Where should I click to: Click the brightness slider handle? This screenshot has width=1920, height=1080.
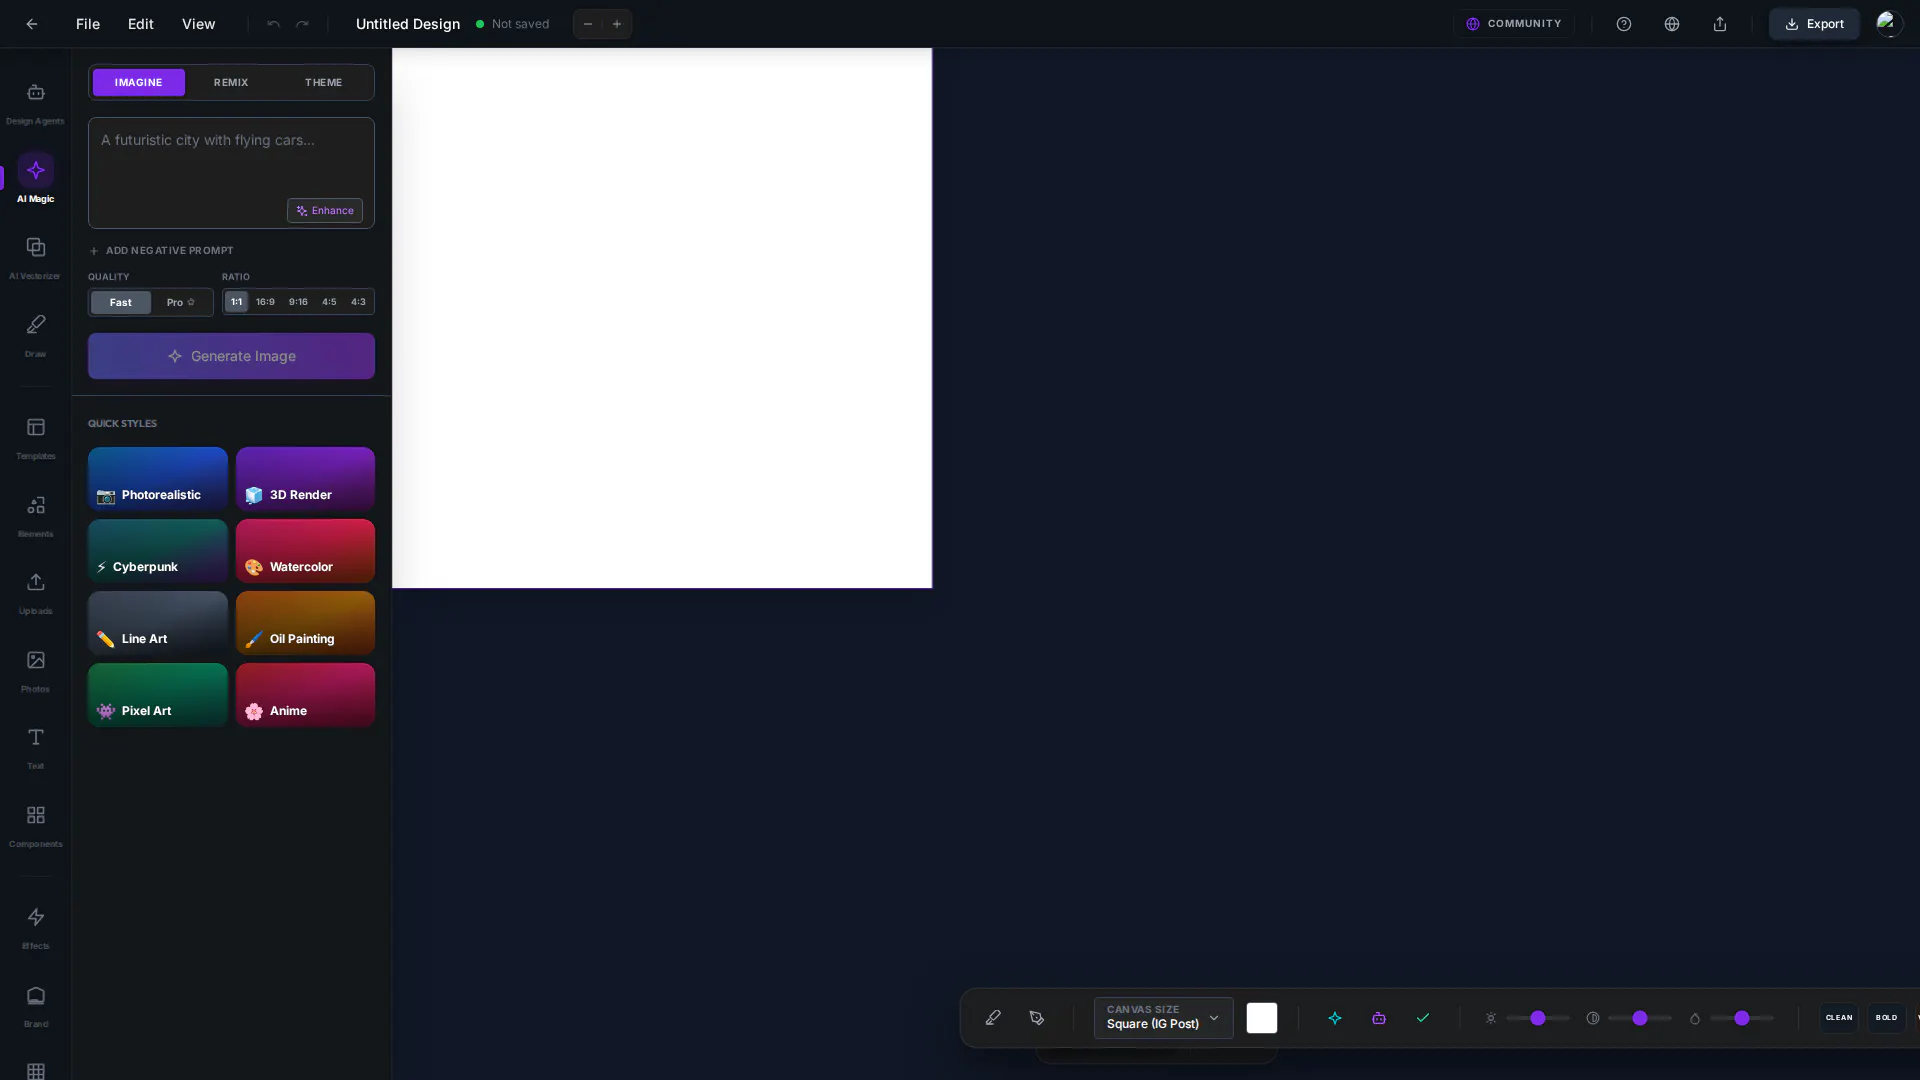[x=1538, y=1018]
